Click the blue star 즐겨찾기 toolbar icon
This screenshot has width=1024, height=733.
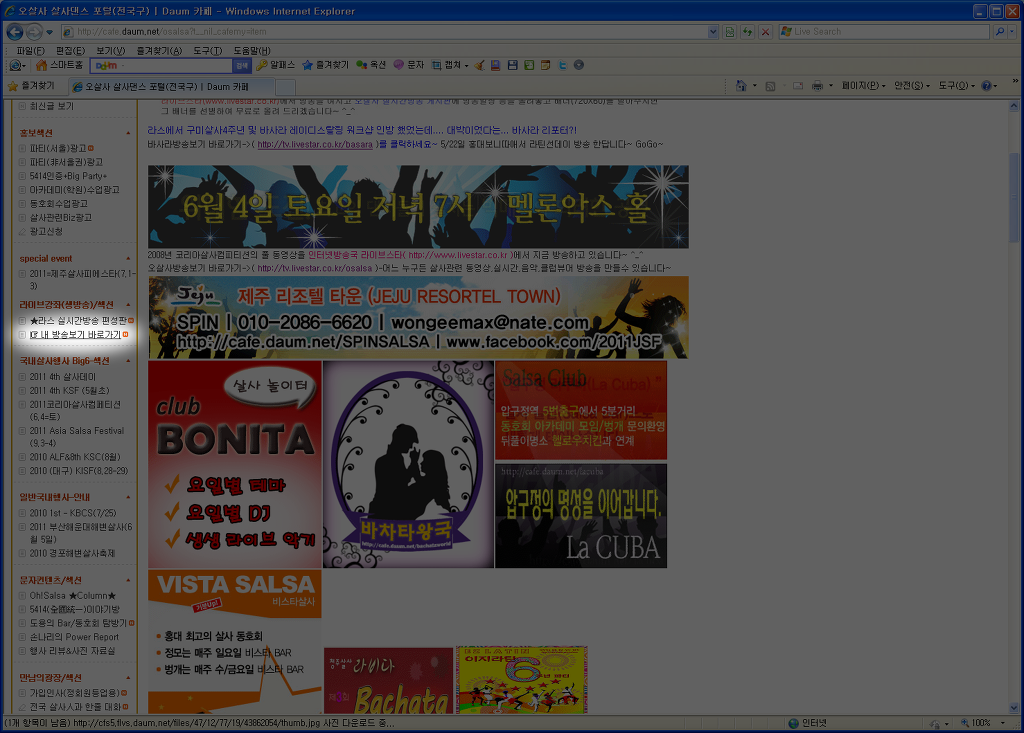(x=308, y=65)
